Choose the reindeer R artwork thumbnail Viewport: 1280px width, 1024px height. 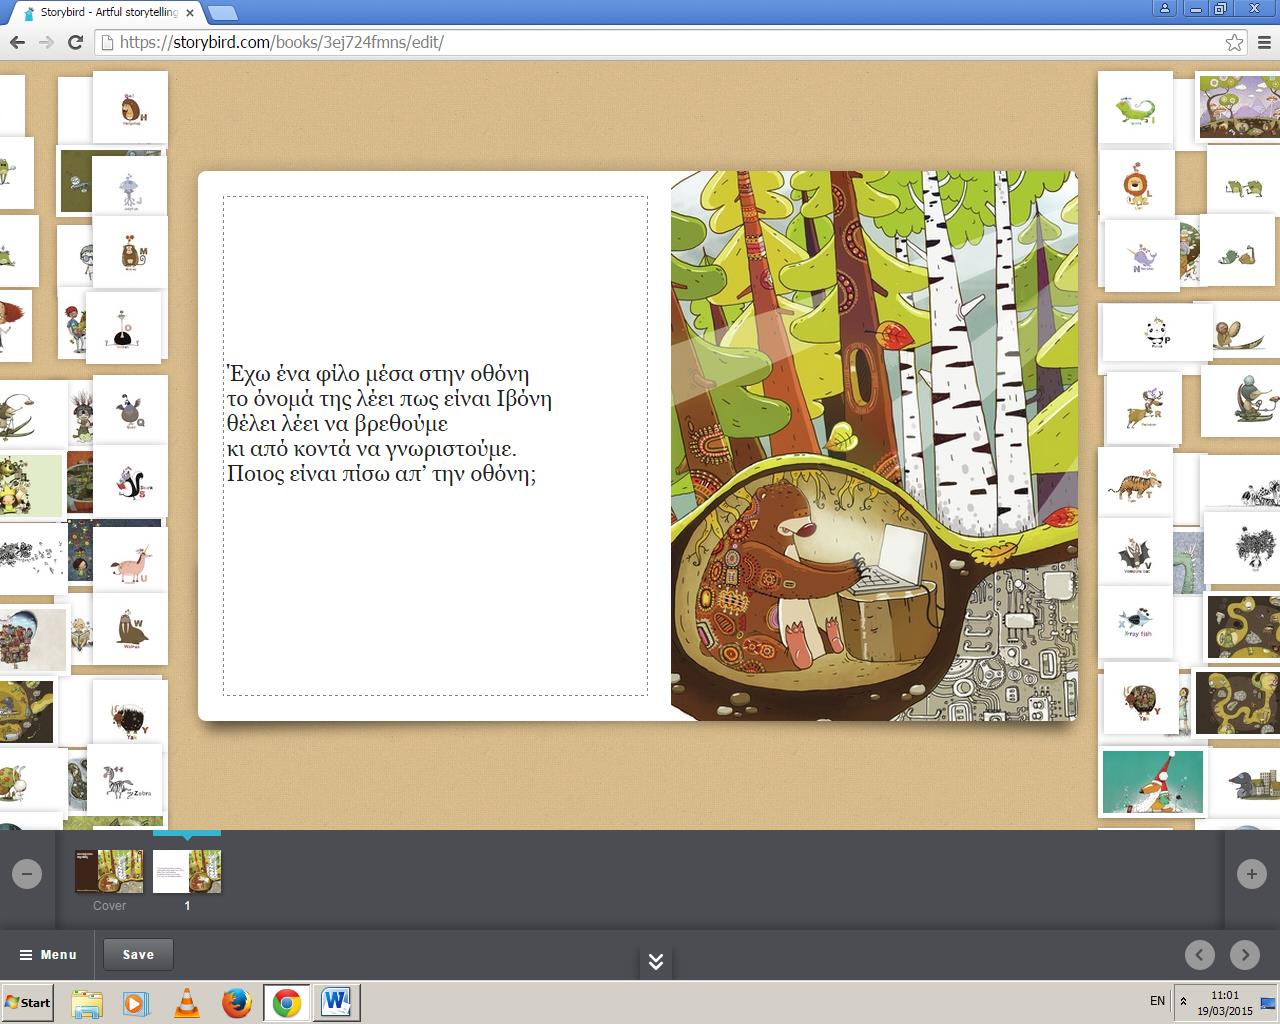[x=1143, y=408]
